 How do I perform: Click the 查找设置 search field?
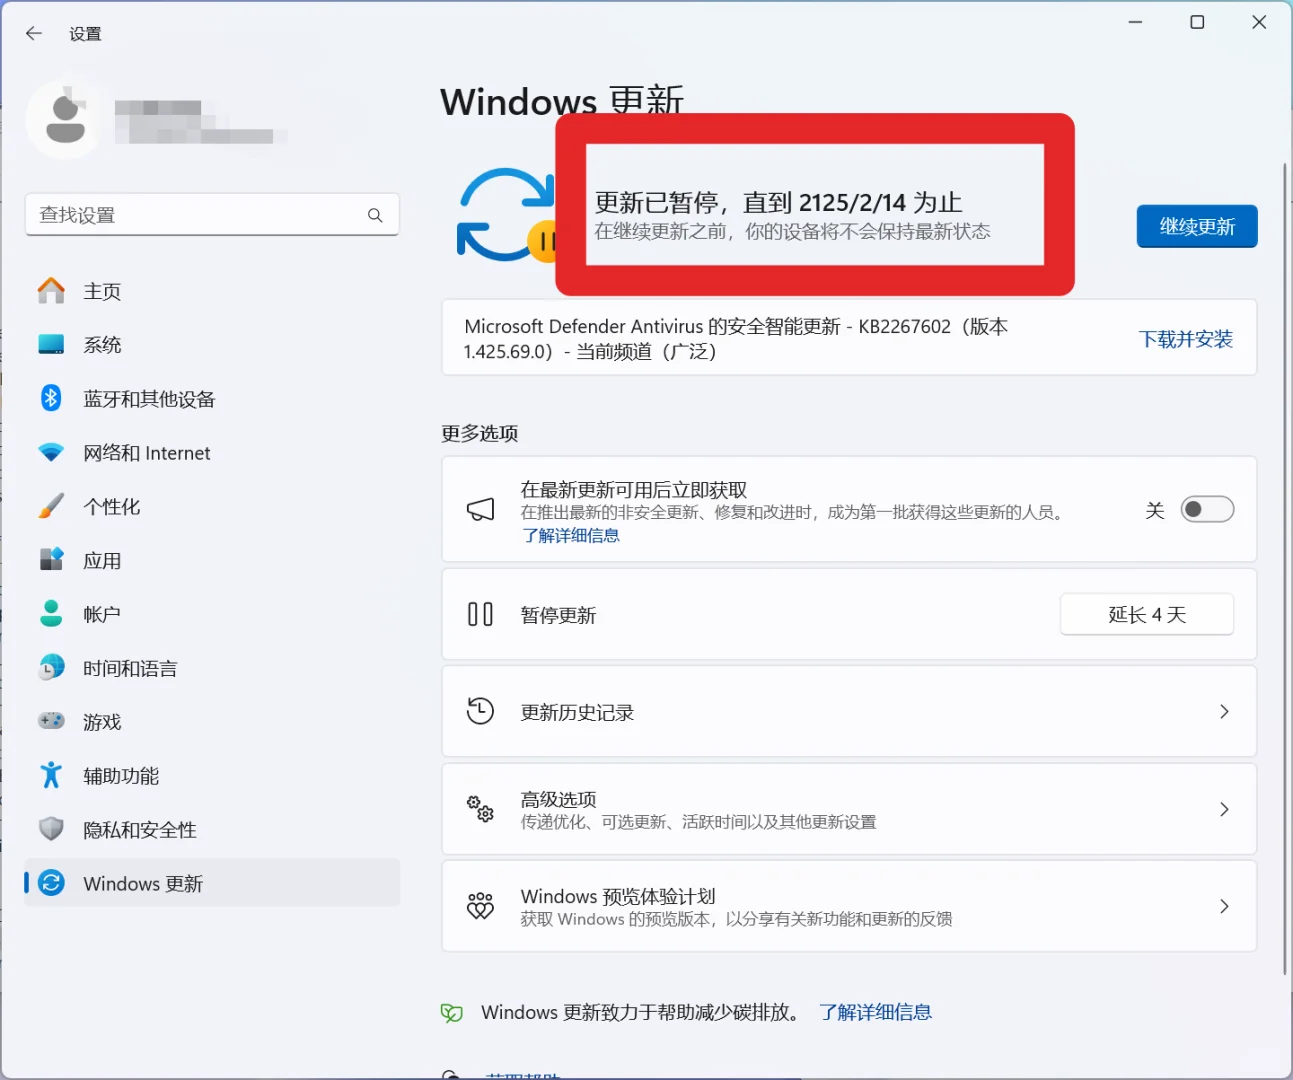tap(212, 214)
